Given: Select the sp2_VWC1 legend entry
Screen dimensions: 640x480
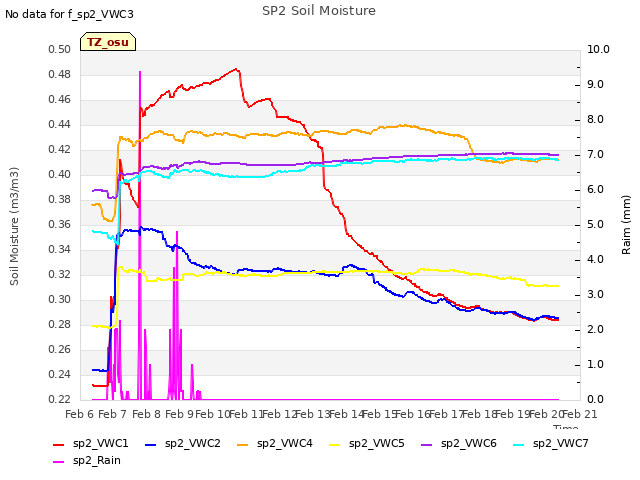Looking at the screenshot, I should tap(91, 443).
